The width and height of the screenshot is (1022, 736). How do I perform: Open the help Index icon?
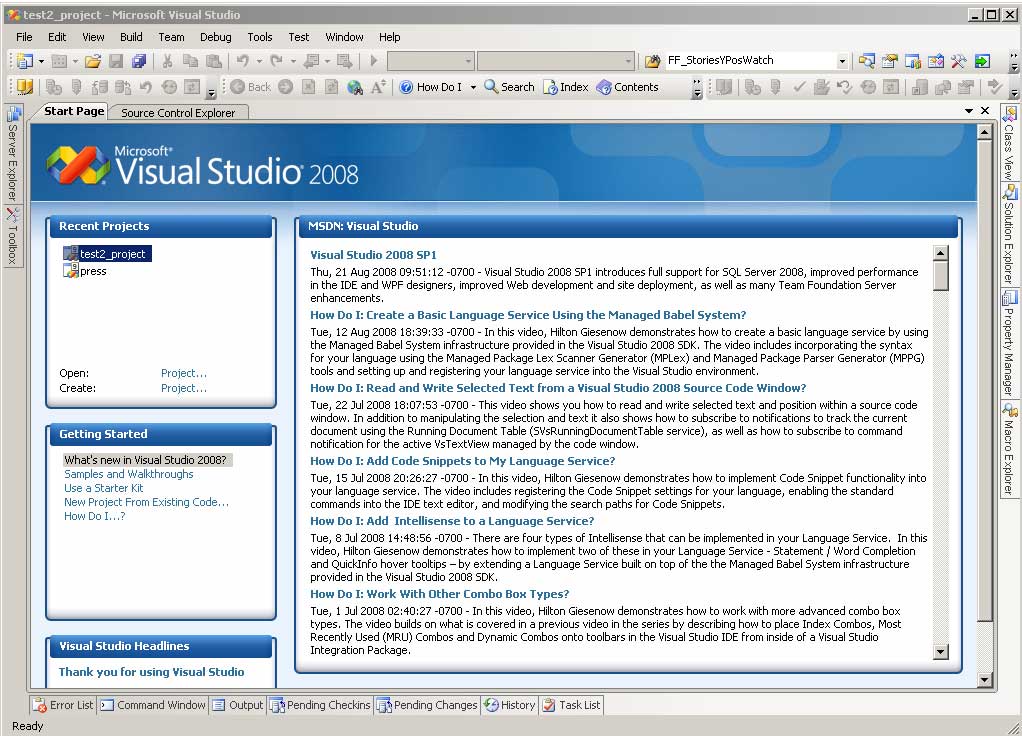tap(566, 87)
